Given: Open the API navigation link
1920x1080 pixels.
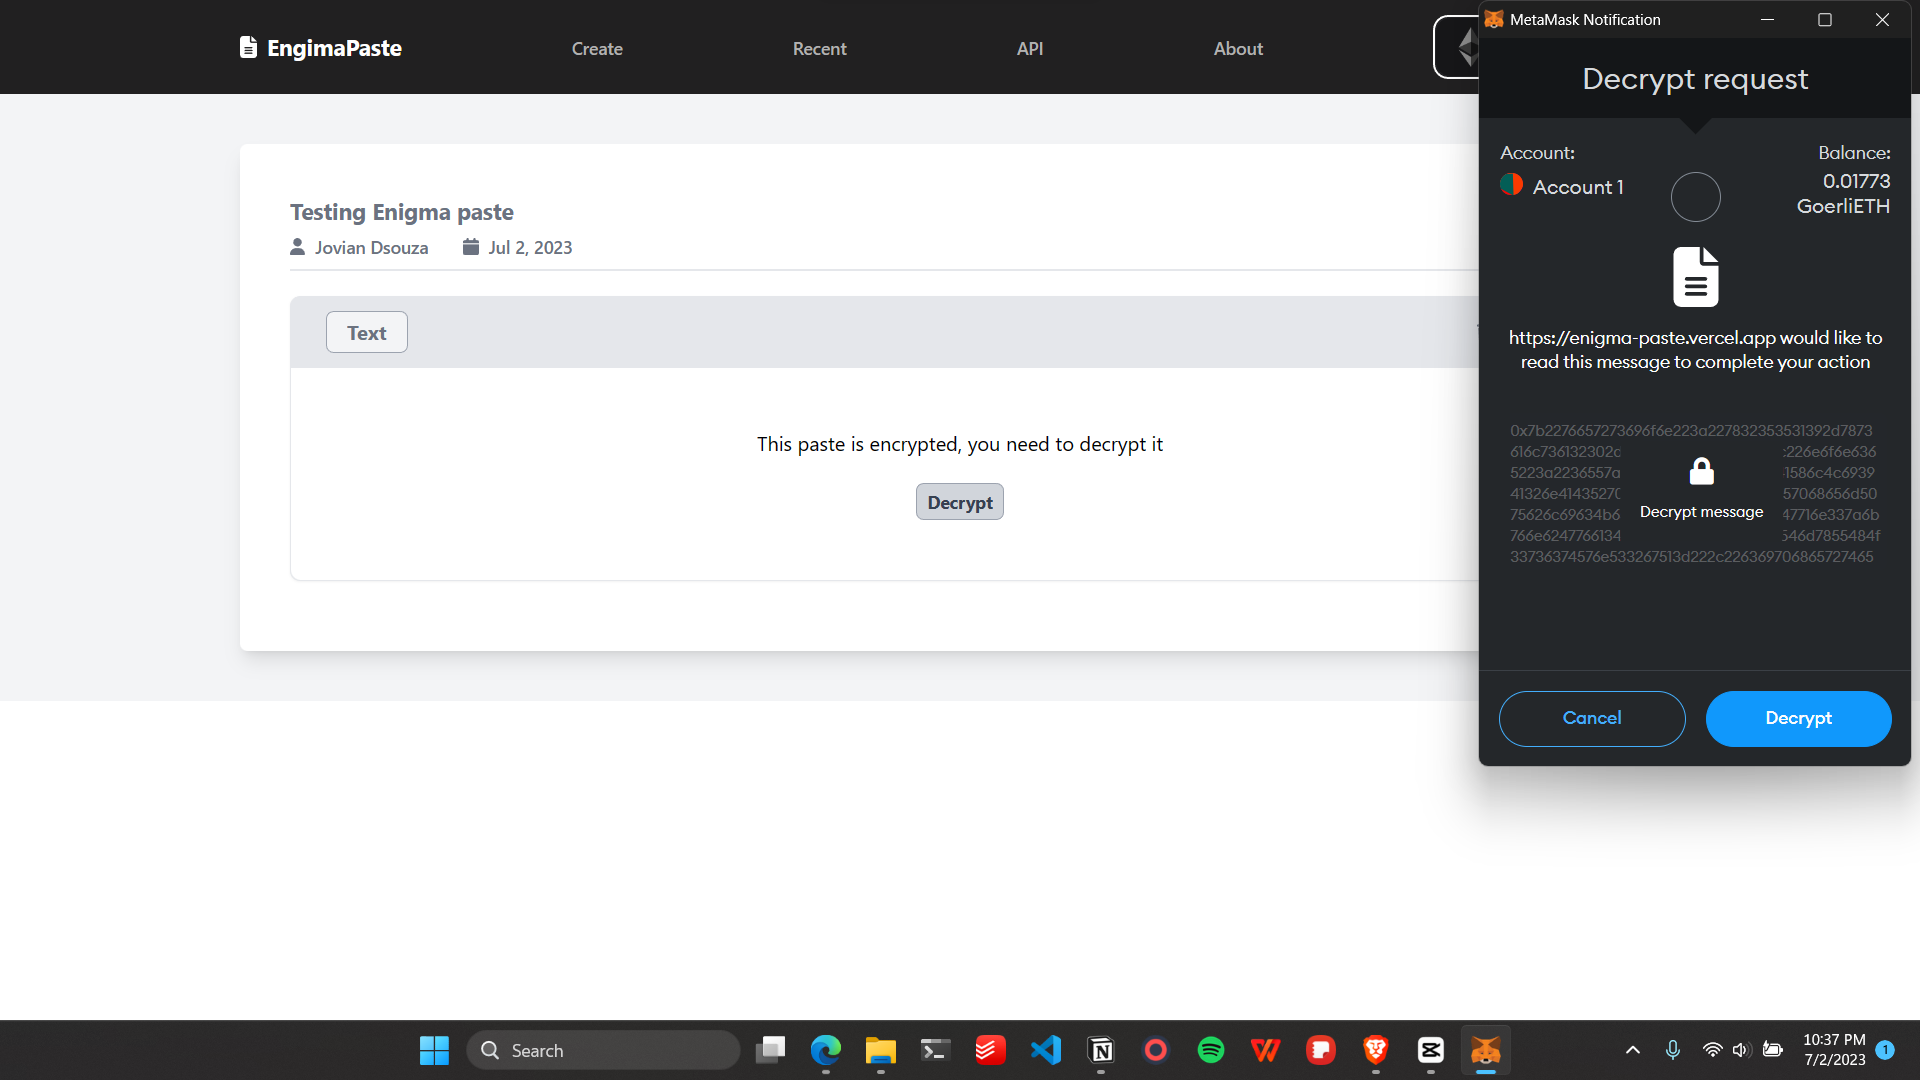Looking at the screenshot, I should (x=1029, y=48).
